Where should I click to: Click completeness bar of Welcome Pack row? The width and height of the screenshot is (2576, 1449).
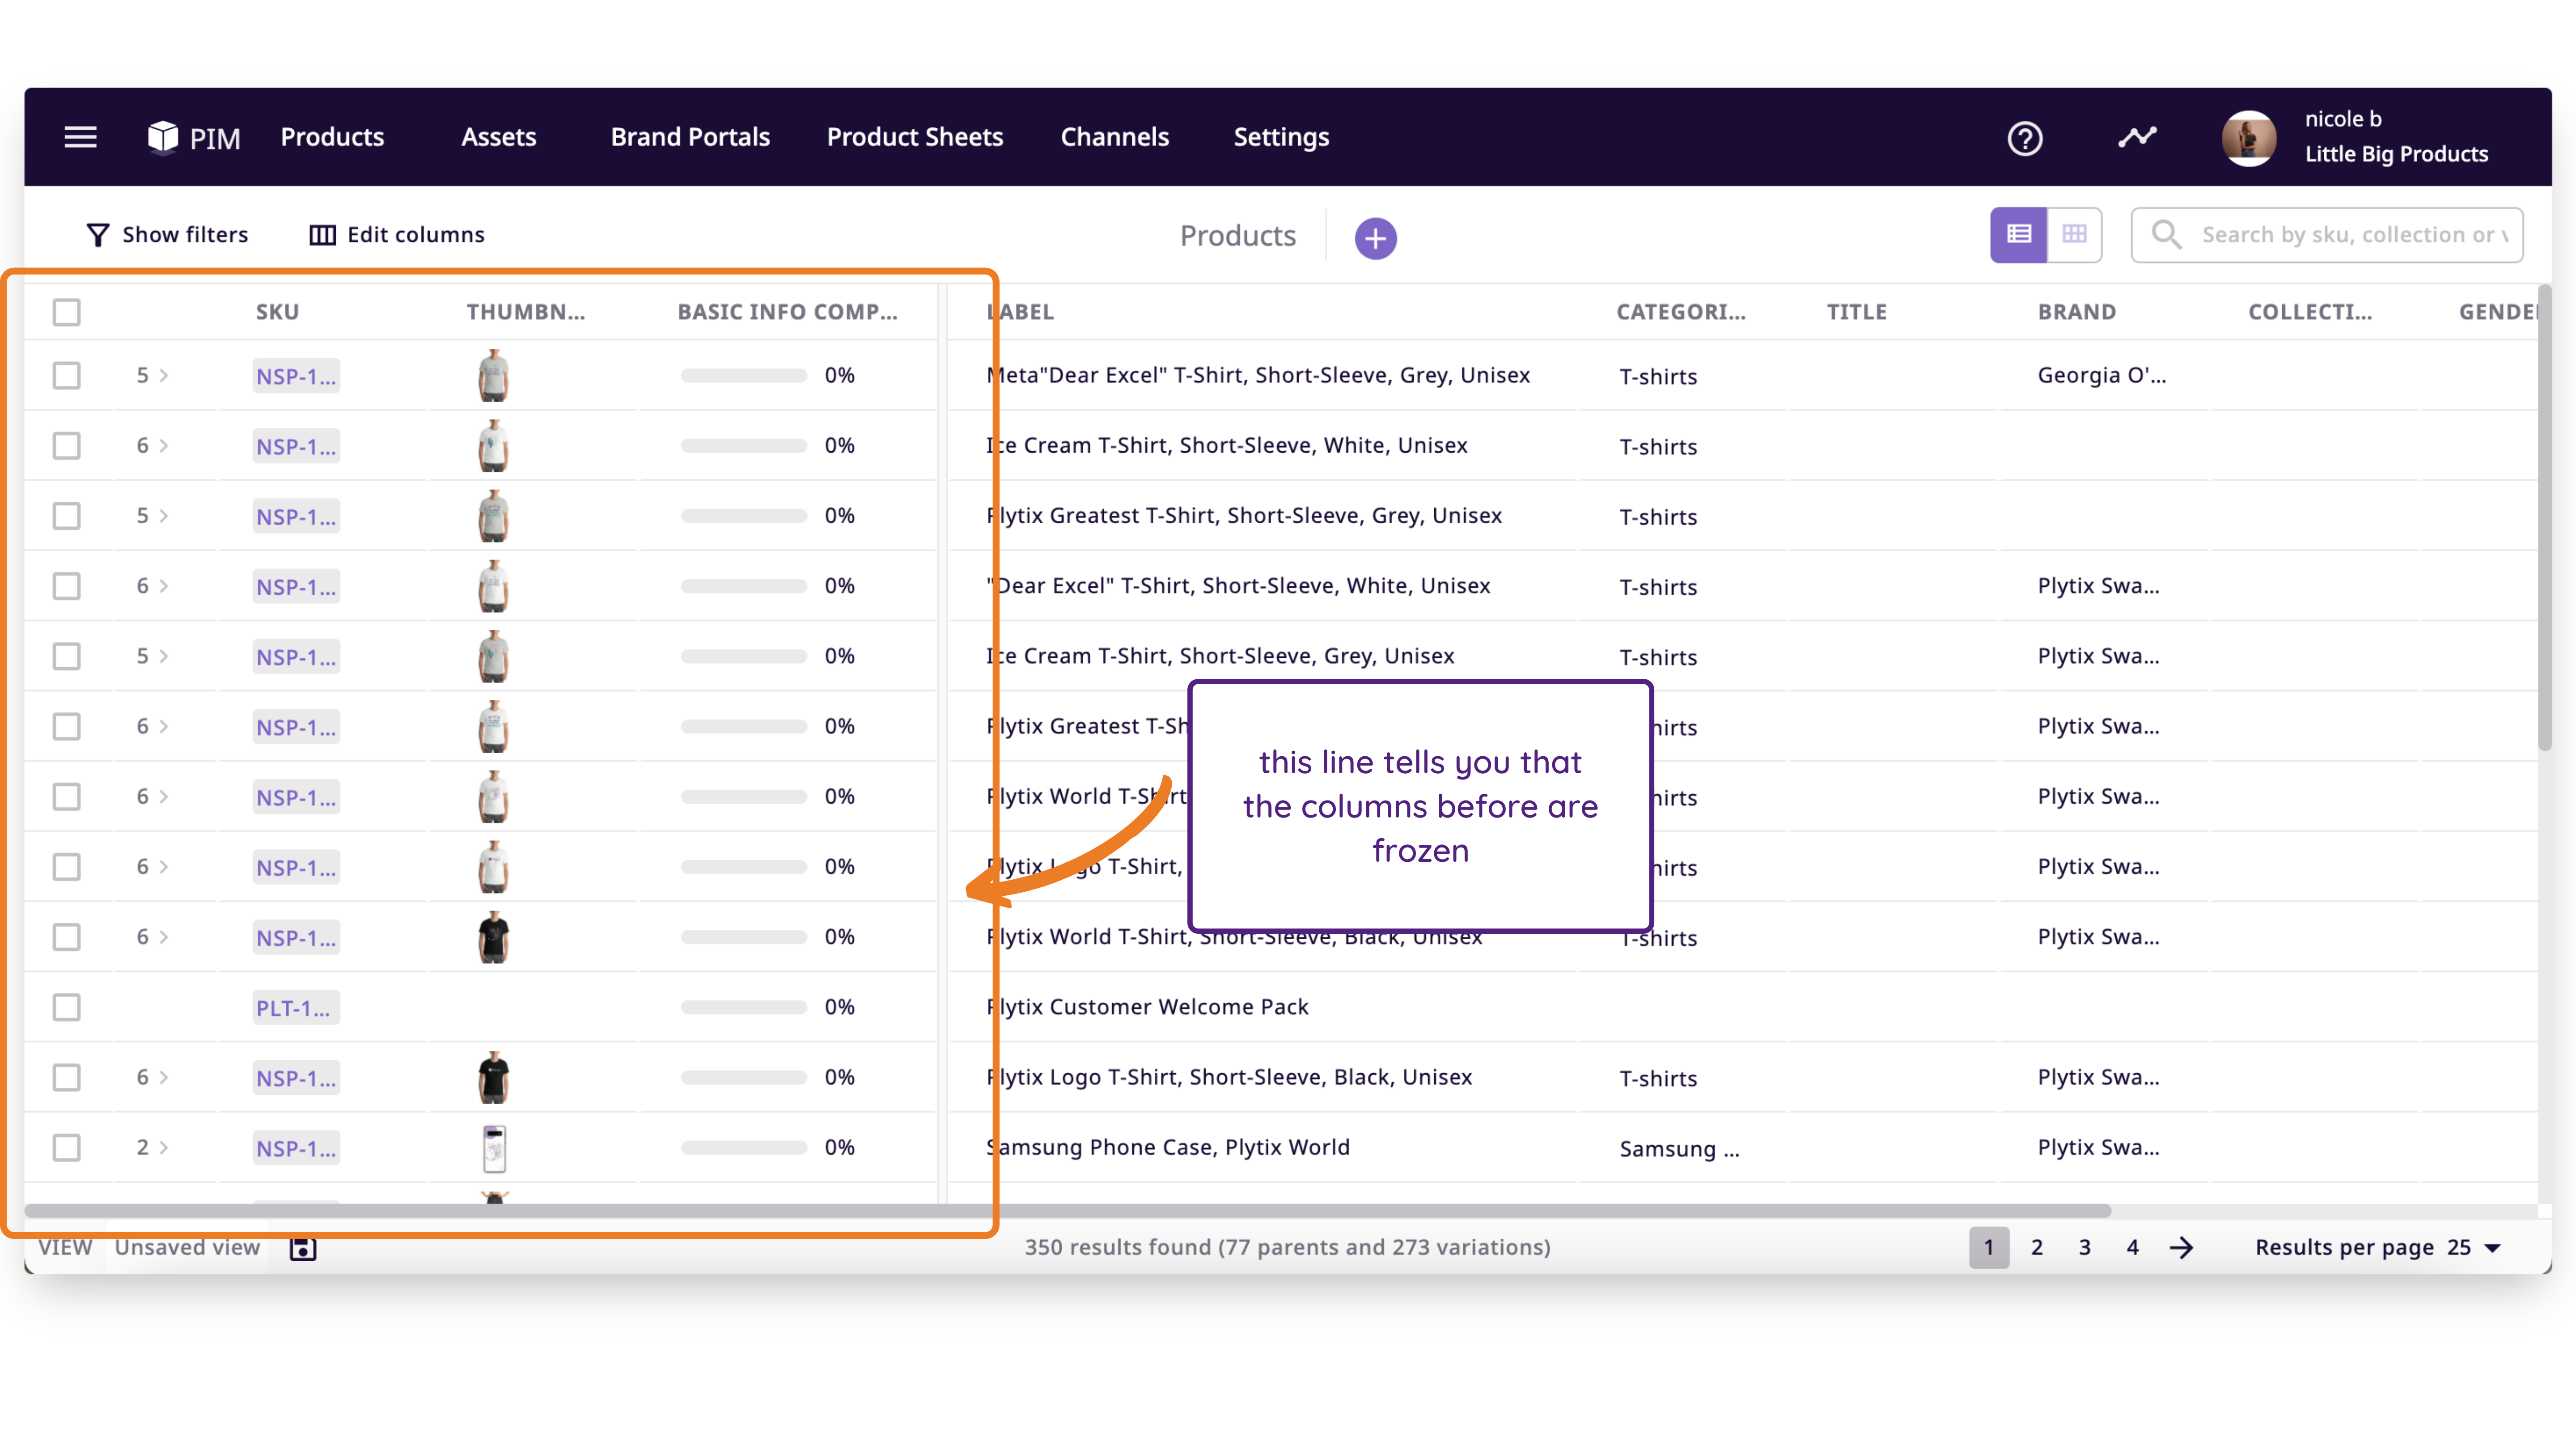pyautogui.click(x=744, y=1007)
